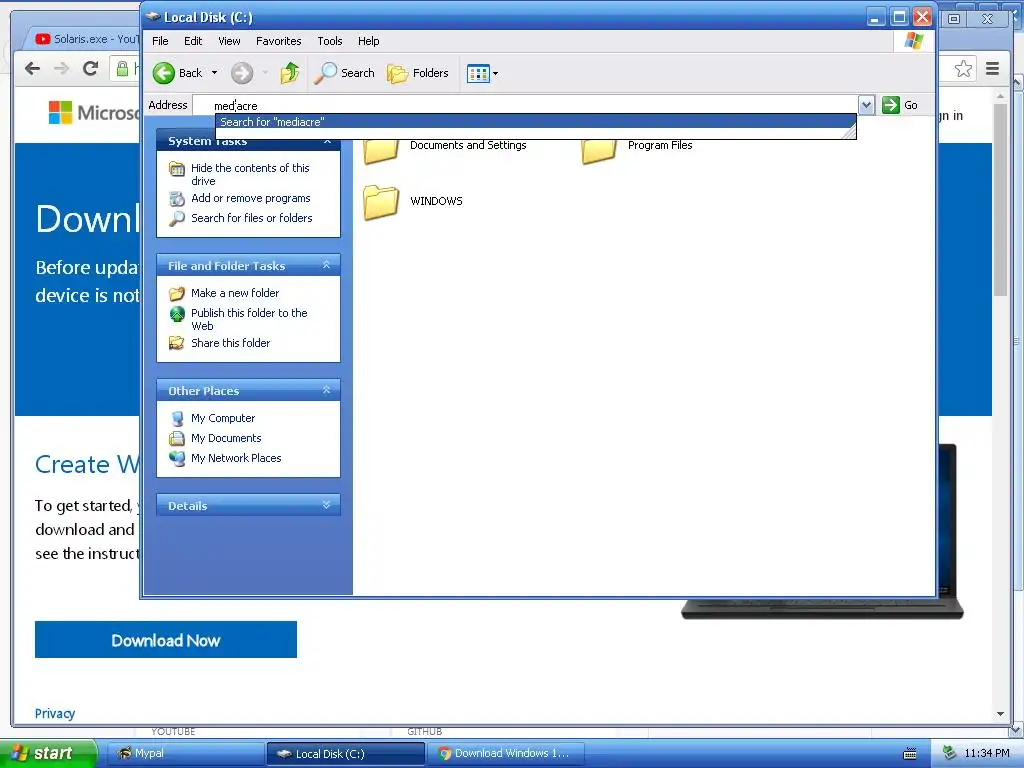Click Add or remove programs link
The width and height of the screenshot is (1024, 768).
coord(251,198)
